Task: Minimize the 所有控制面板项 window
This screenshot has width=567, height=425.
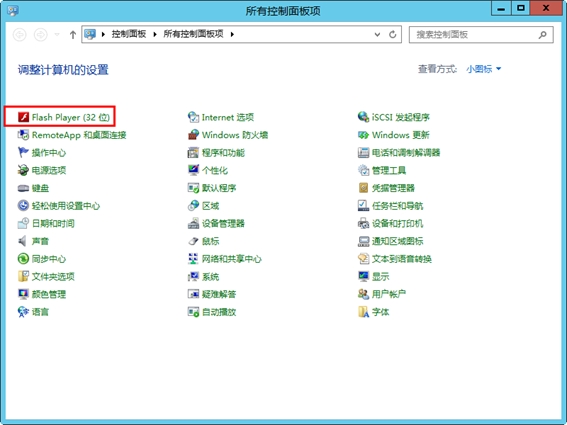Action: [x=501, y=8]
